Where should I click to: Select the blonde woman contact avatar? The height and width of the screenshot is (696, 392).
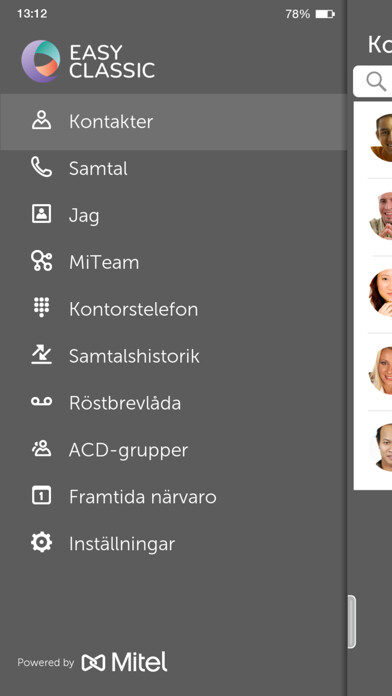(380, 371)
